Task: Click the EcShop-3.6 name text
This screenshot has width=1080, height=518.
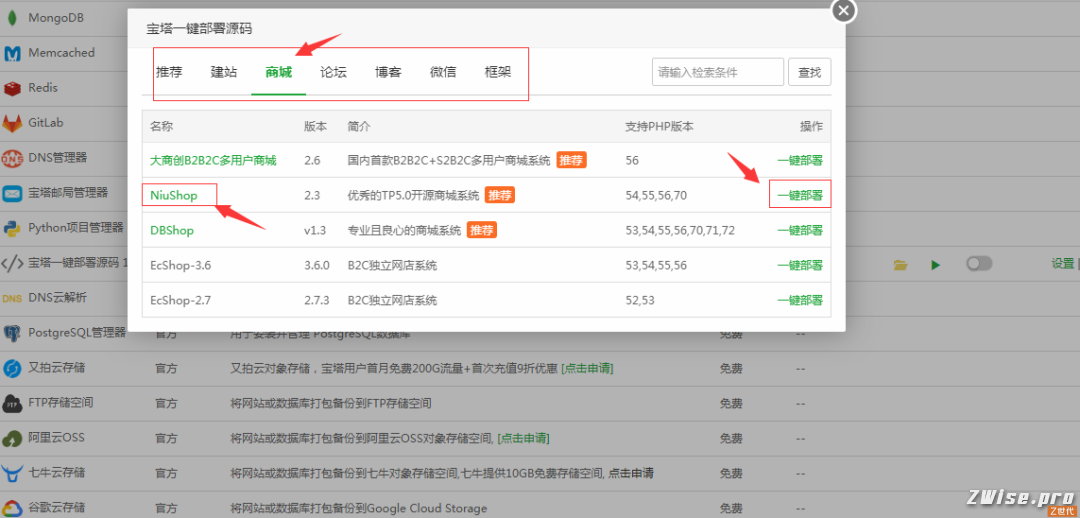Action: click(x=179, y=265)
